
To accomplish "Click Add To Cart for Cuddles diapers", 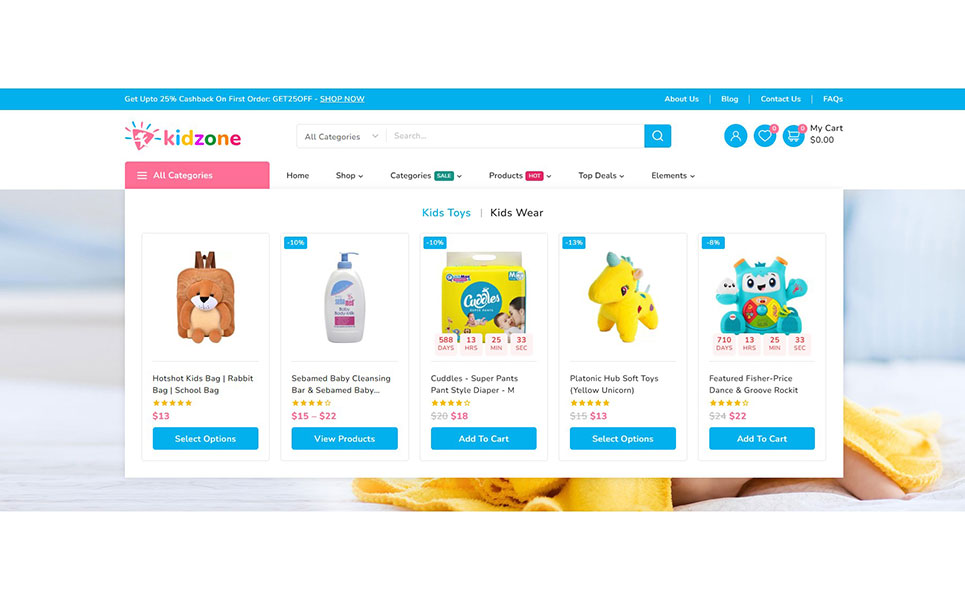I will [x=484, y=439].
